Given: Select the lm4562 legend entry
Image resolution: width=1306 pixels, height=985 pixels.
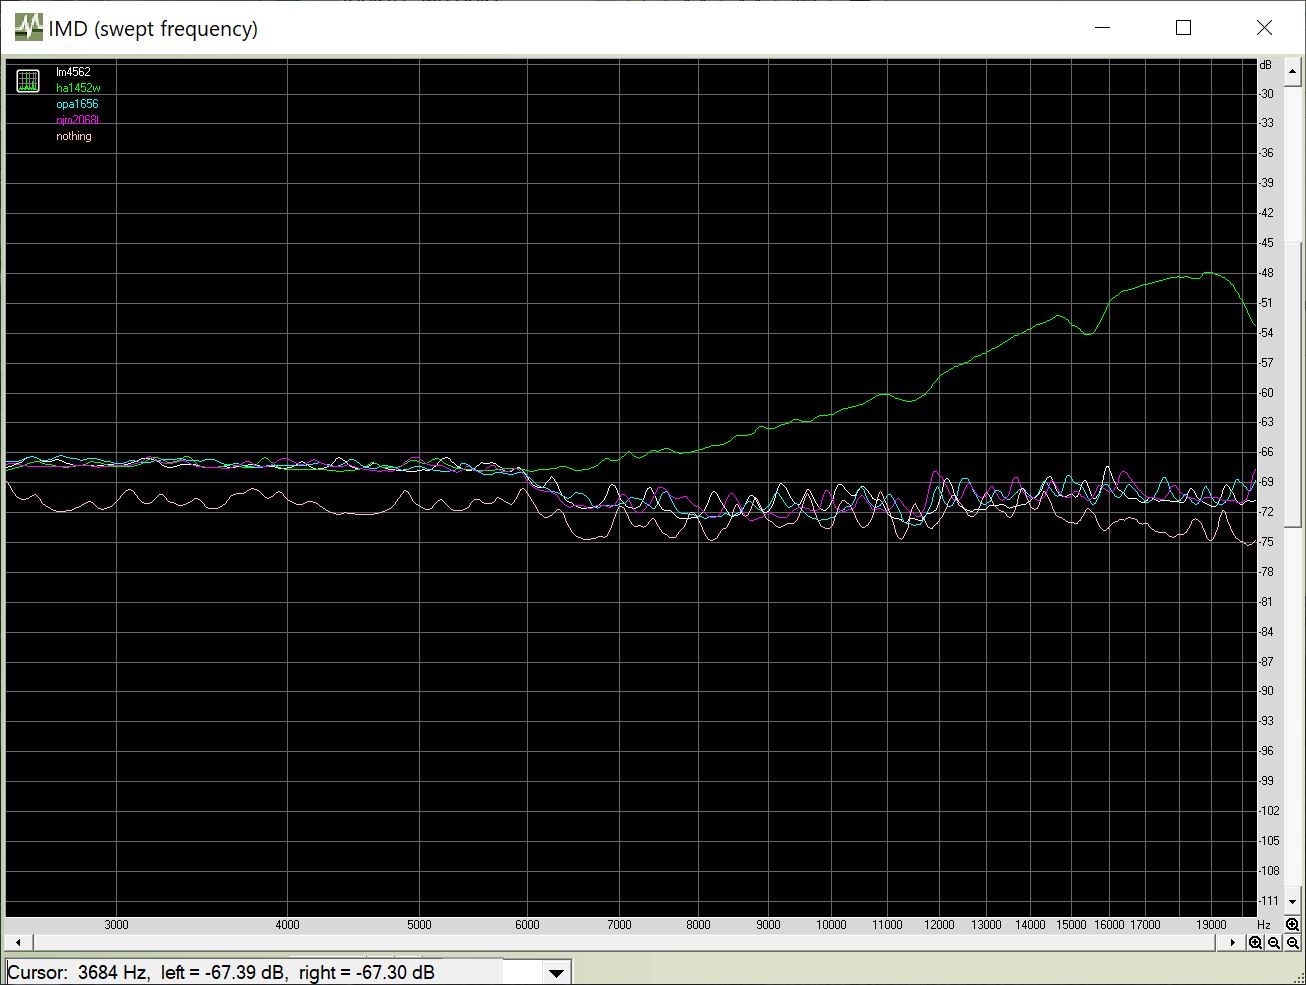Looking at the screenshot, I should [x=73, y=72].
